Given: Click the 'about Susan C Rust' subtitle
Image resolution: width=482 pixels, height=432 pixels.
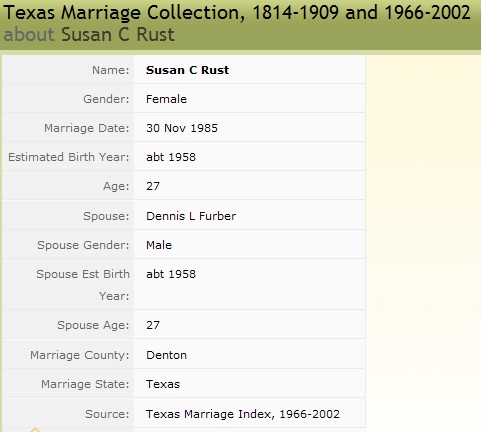Looking at the screenshot, I should [x=89, y=35].
